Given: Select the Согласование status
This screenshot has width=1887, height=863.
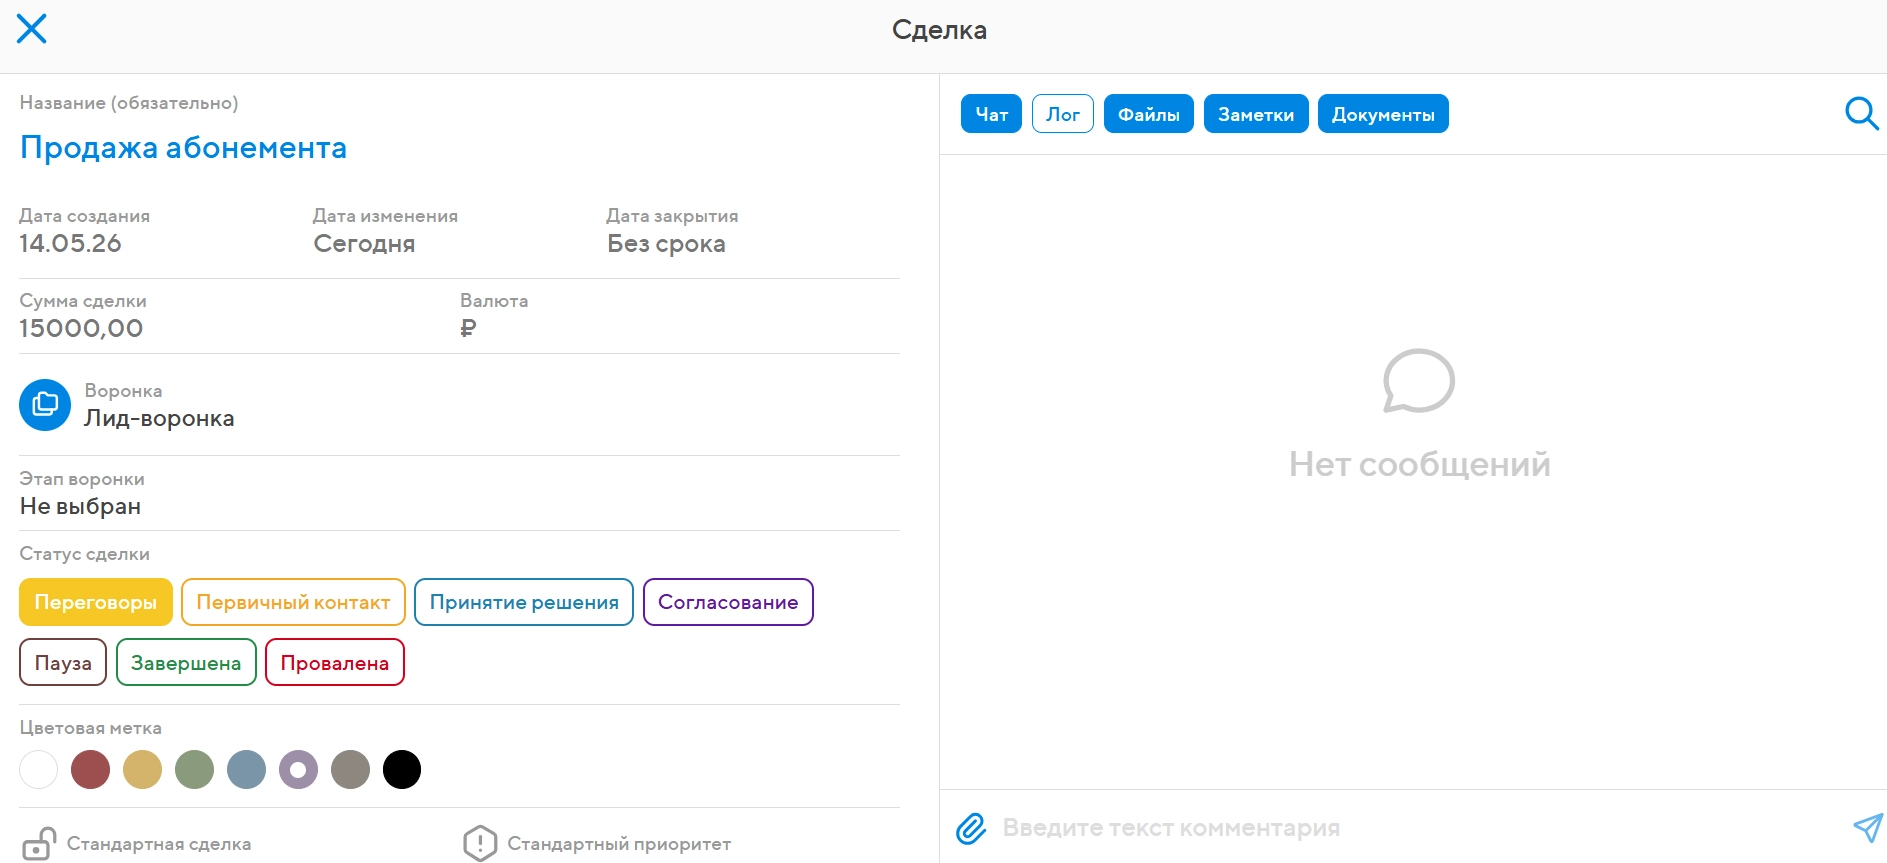Looking at the screenshot, I should click(728, 602).
